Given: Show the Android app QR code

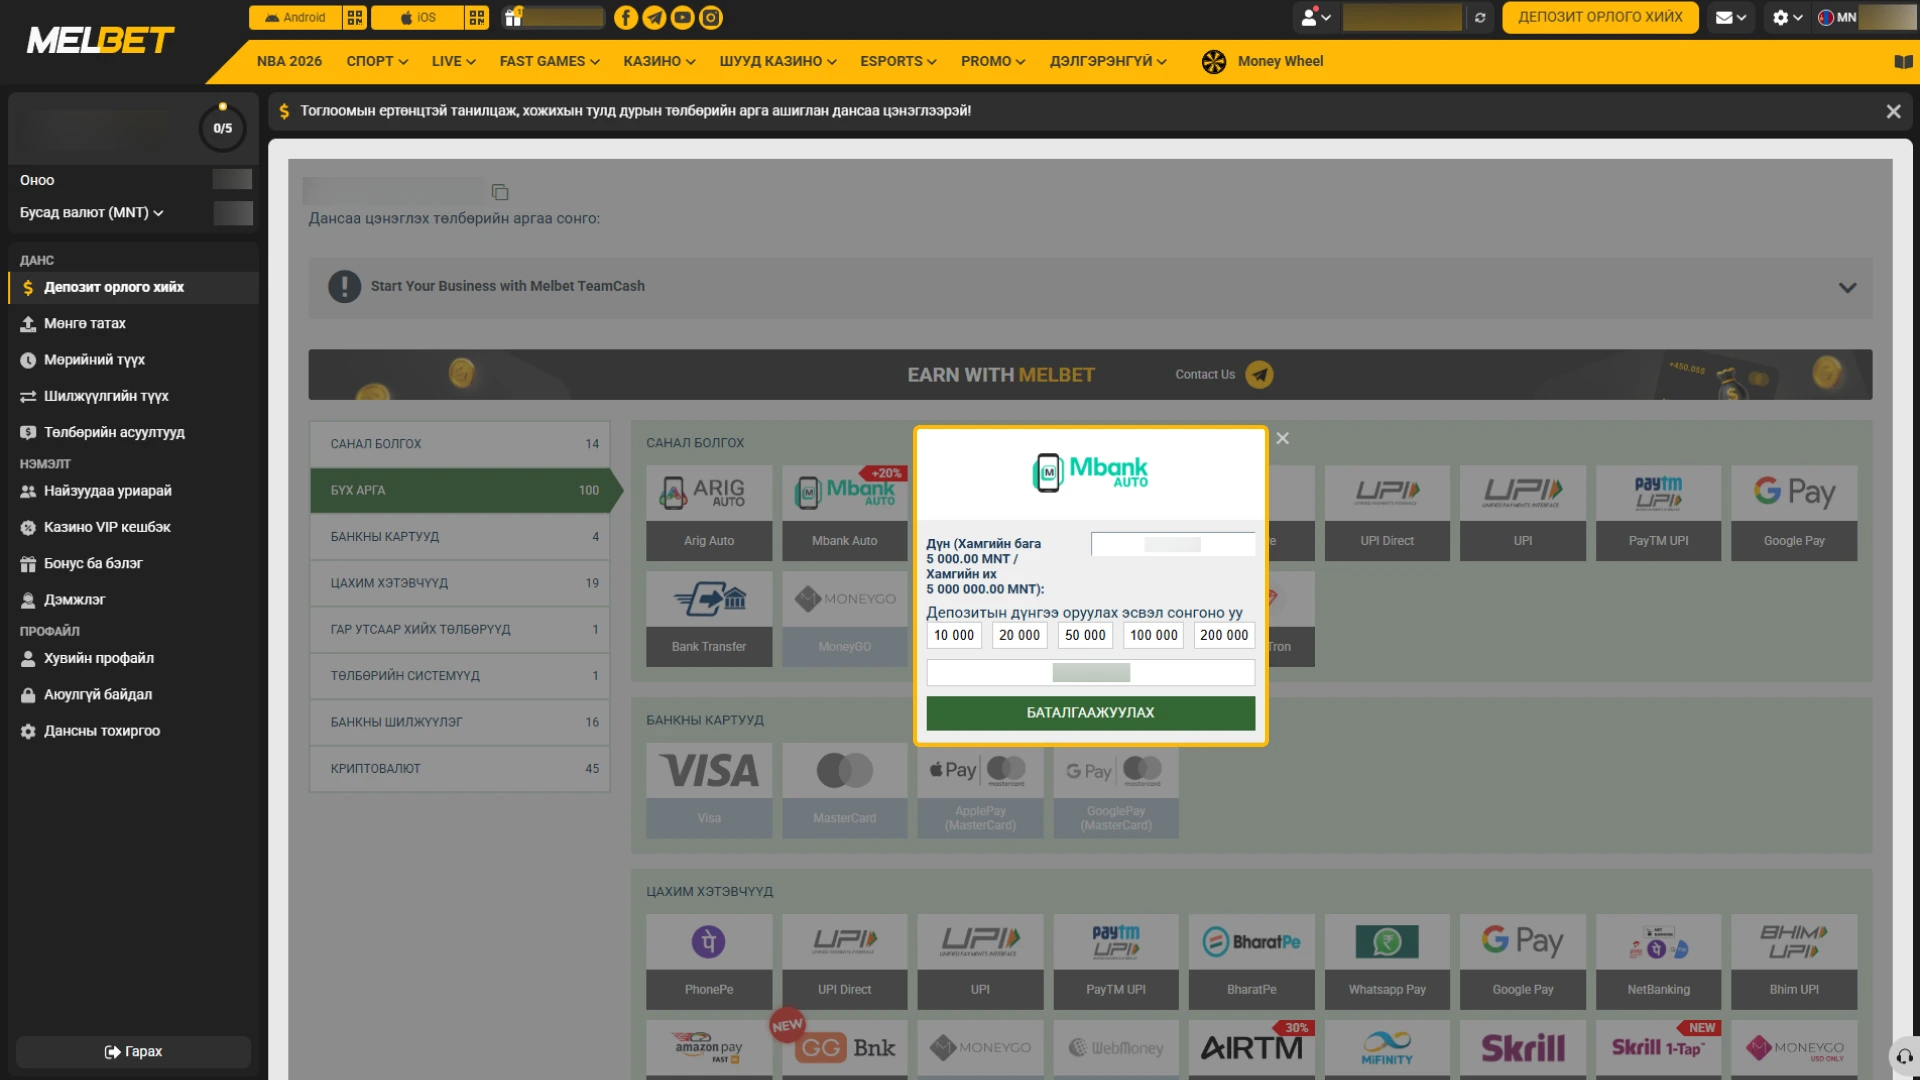Looking at the screenshot, I should (355, 17).
